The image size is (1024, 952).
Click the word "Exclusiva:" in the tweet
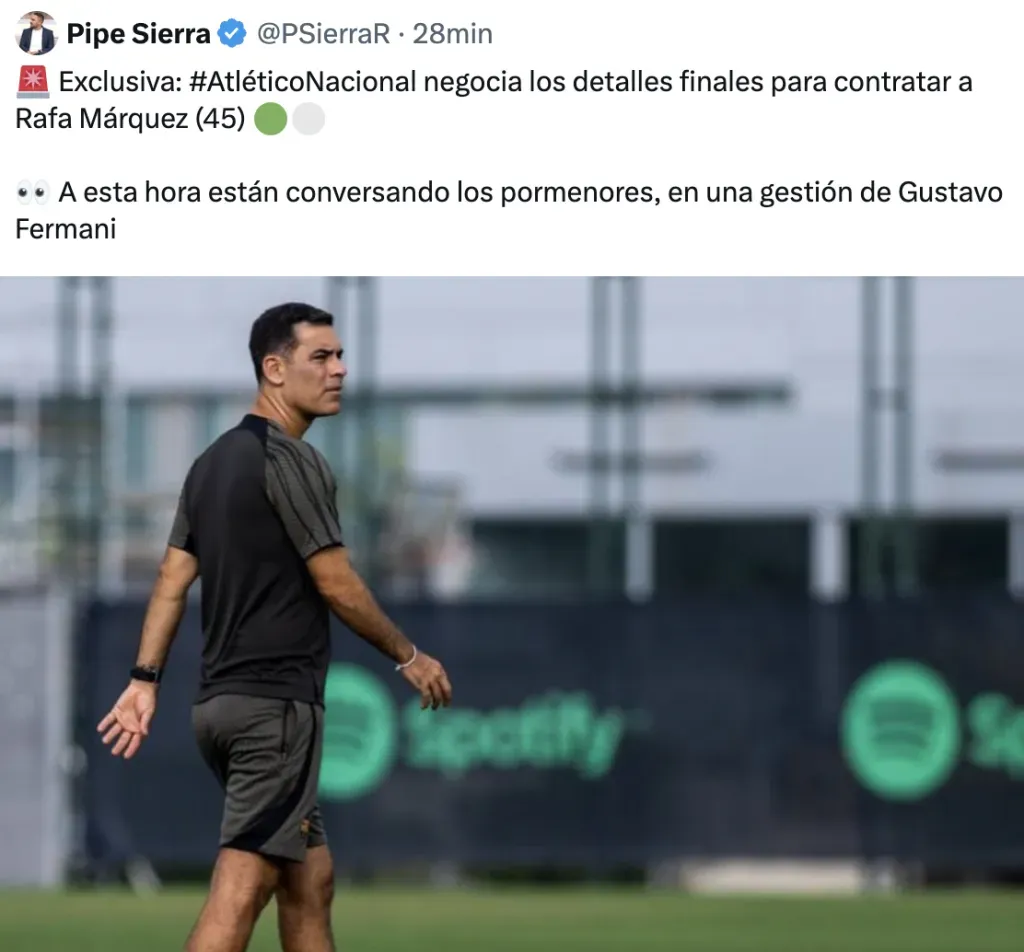tap(120, 82)
